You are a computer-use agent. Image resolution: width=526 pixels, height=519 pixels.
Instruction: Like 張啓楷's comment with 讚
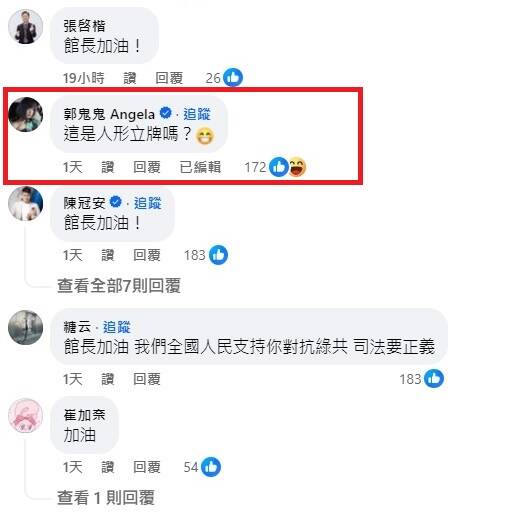[130, 78]
